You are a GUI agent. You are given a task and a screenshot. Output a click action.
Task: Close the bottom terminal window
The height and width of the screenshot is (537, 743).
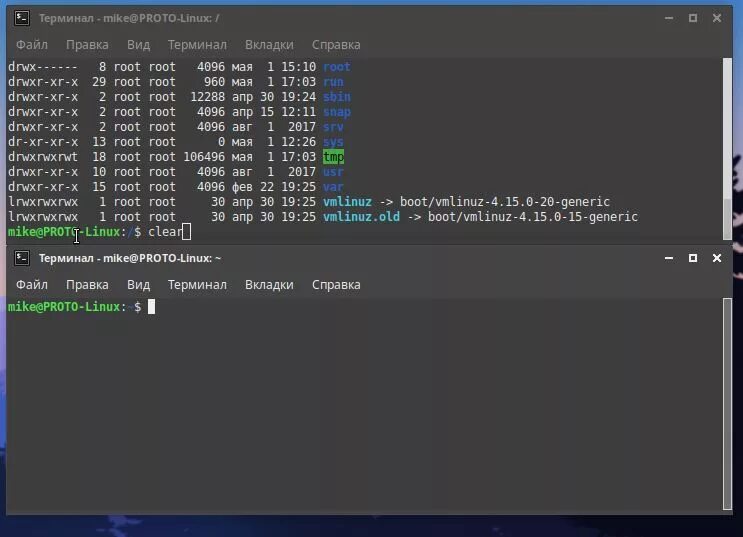pos(717,258)
